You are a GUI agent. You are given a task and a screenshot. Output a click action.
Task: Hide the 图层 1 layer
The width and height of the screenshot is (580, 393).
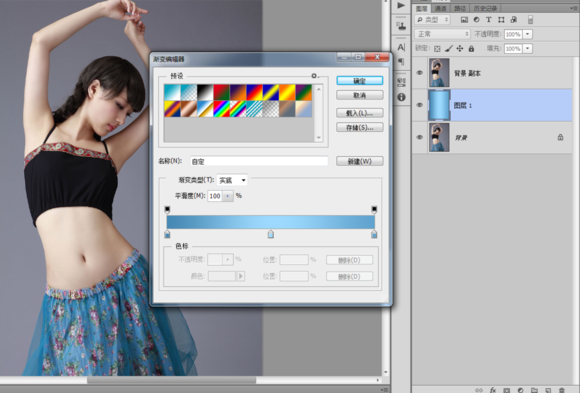pyautogui.click(x=419, y=105)
